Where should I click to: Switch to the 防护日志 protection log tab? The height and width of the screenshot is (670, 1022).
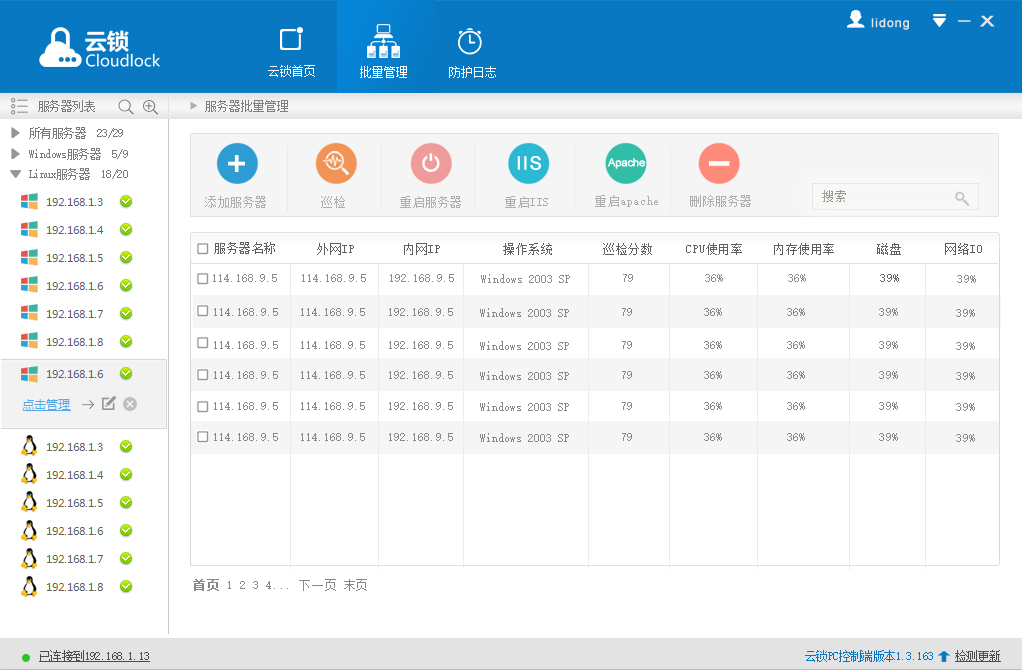click(x=471, y=53)
